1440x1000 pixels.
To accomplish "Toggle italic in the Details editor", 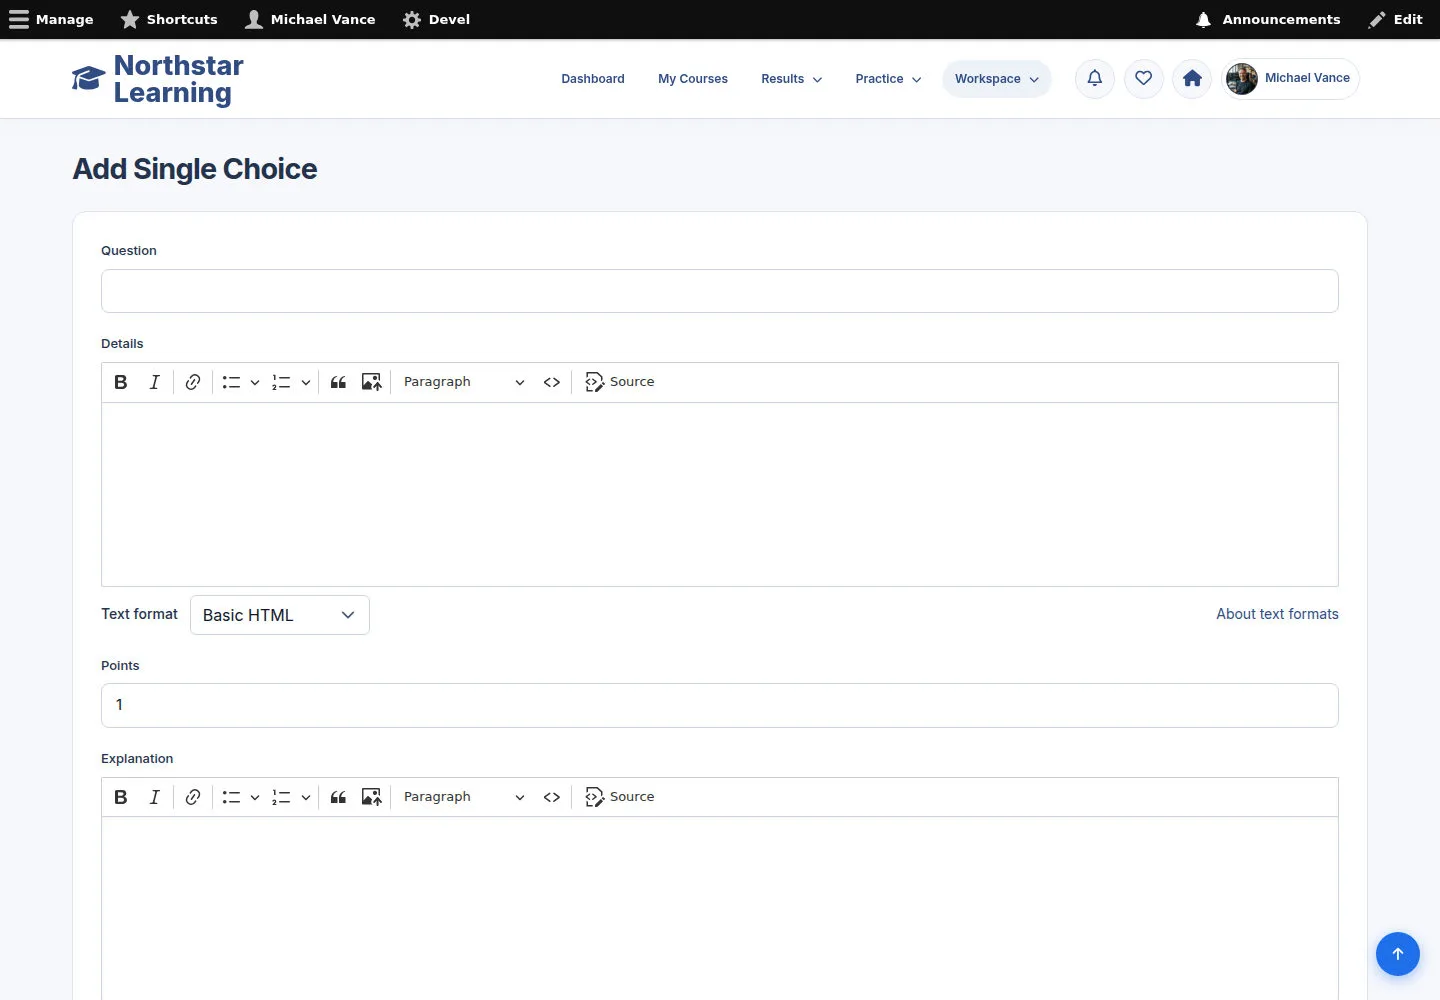I will pos(154,382).
